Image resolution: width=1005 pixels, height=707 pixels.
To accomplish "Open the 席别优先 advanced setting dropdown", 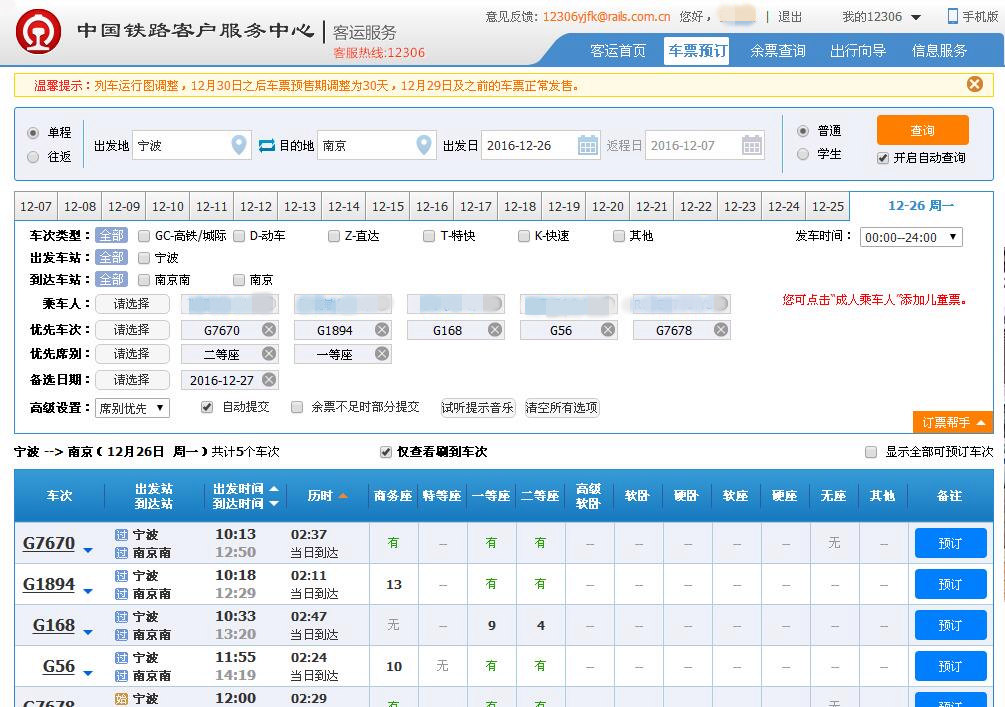I will coord(132,408).
